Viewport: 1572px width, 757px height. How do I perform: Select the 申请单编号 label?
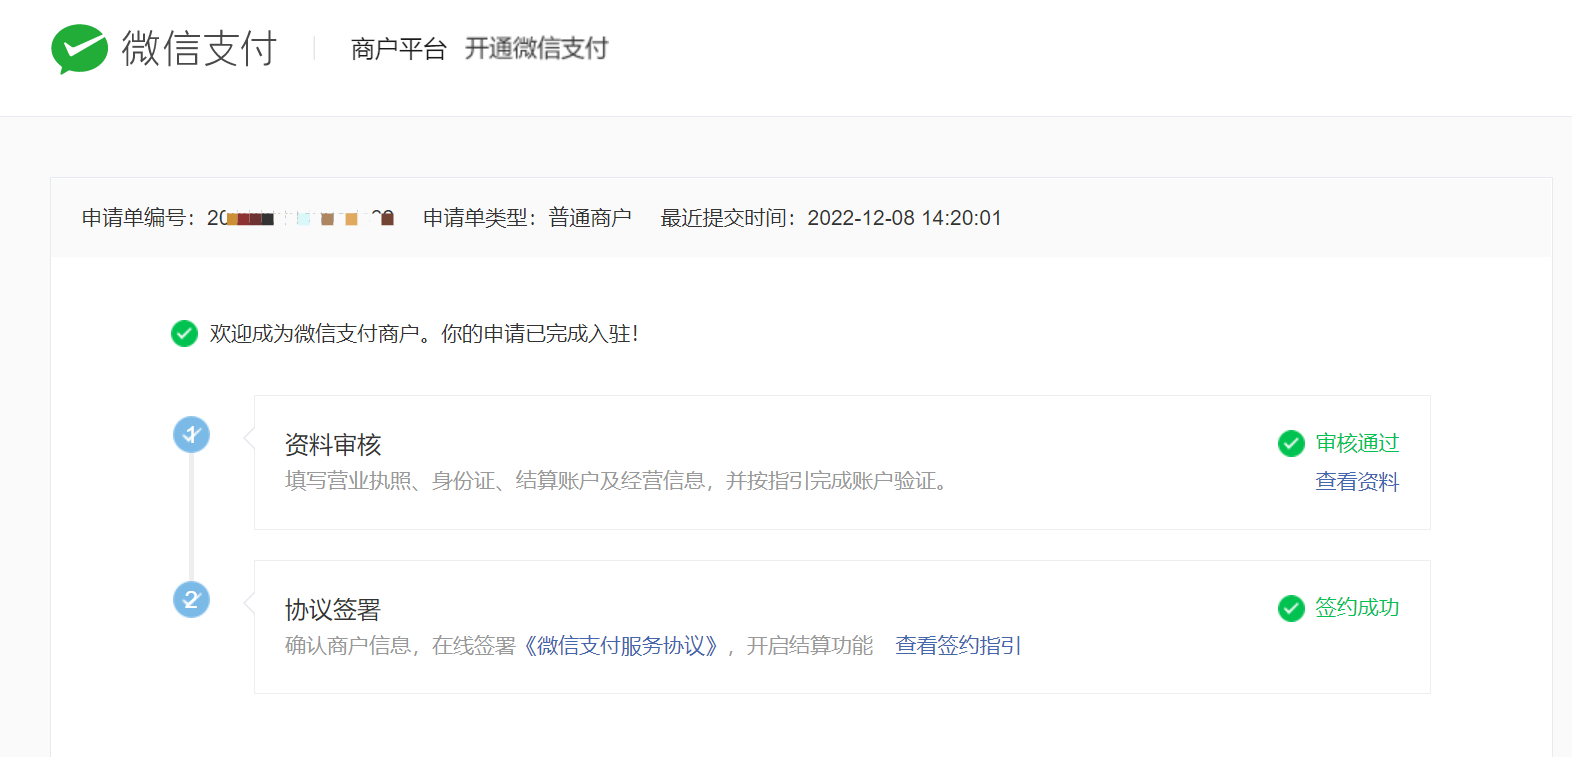point(139,218)
